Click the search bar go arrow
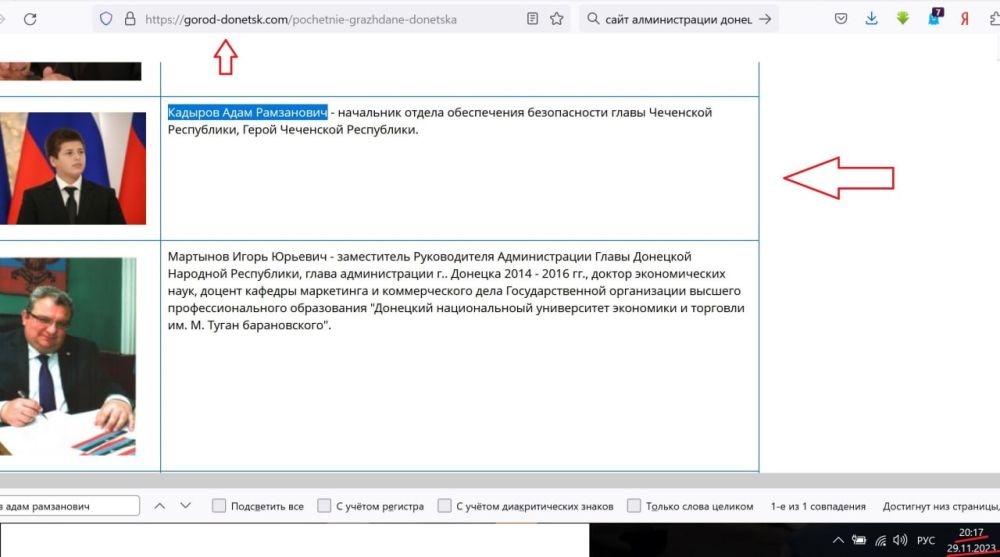This screenshot has width=1000, height=557. click(x=765, y=19)
